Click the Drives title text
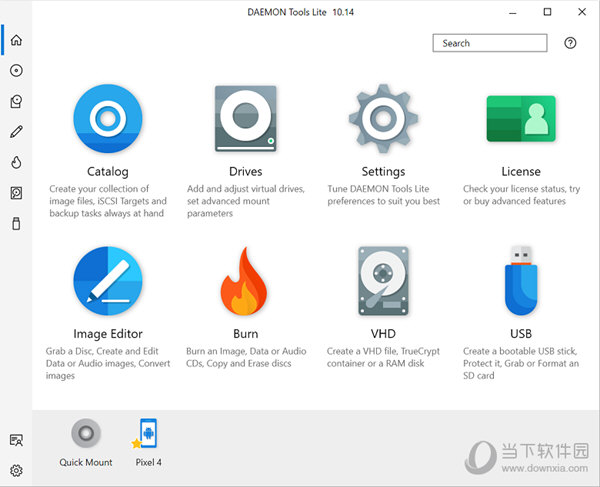 click(246, 171)
